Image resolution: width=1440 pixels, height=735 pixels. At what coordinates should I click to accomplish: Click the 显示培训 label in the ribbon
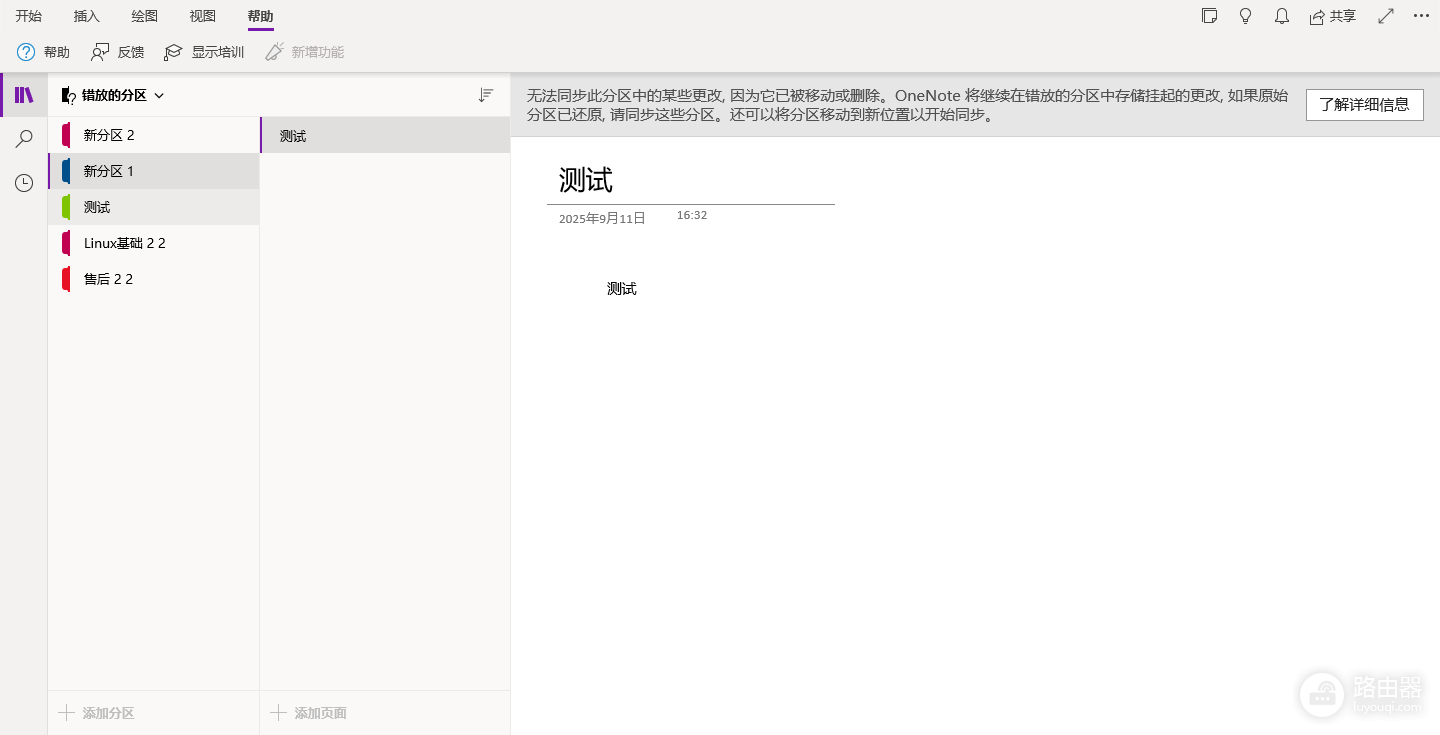(218, 52)
